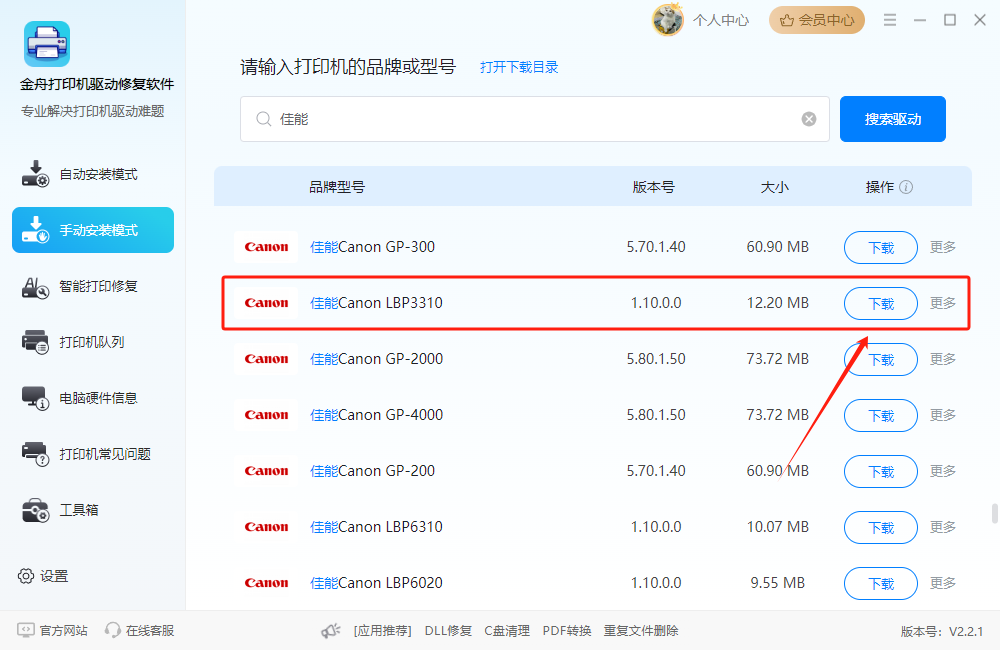
Task: Click the 品牌型号 column header
Action: (337, 187)
